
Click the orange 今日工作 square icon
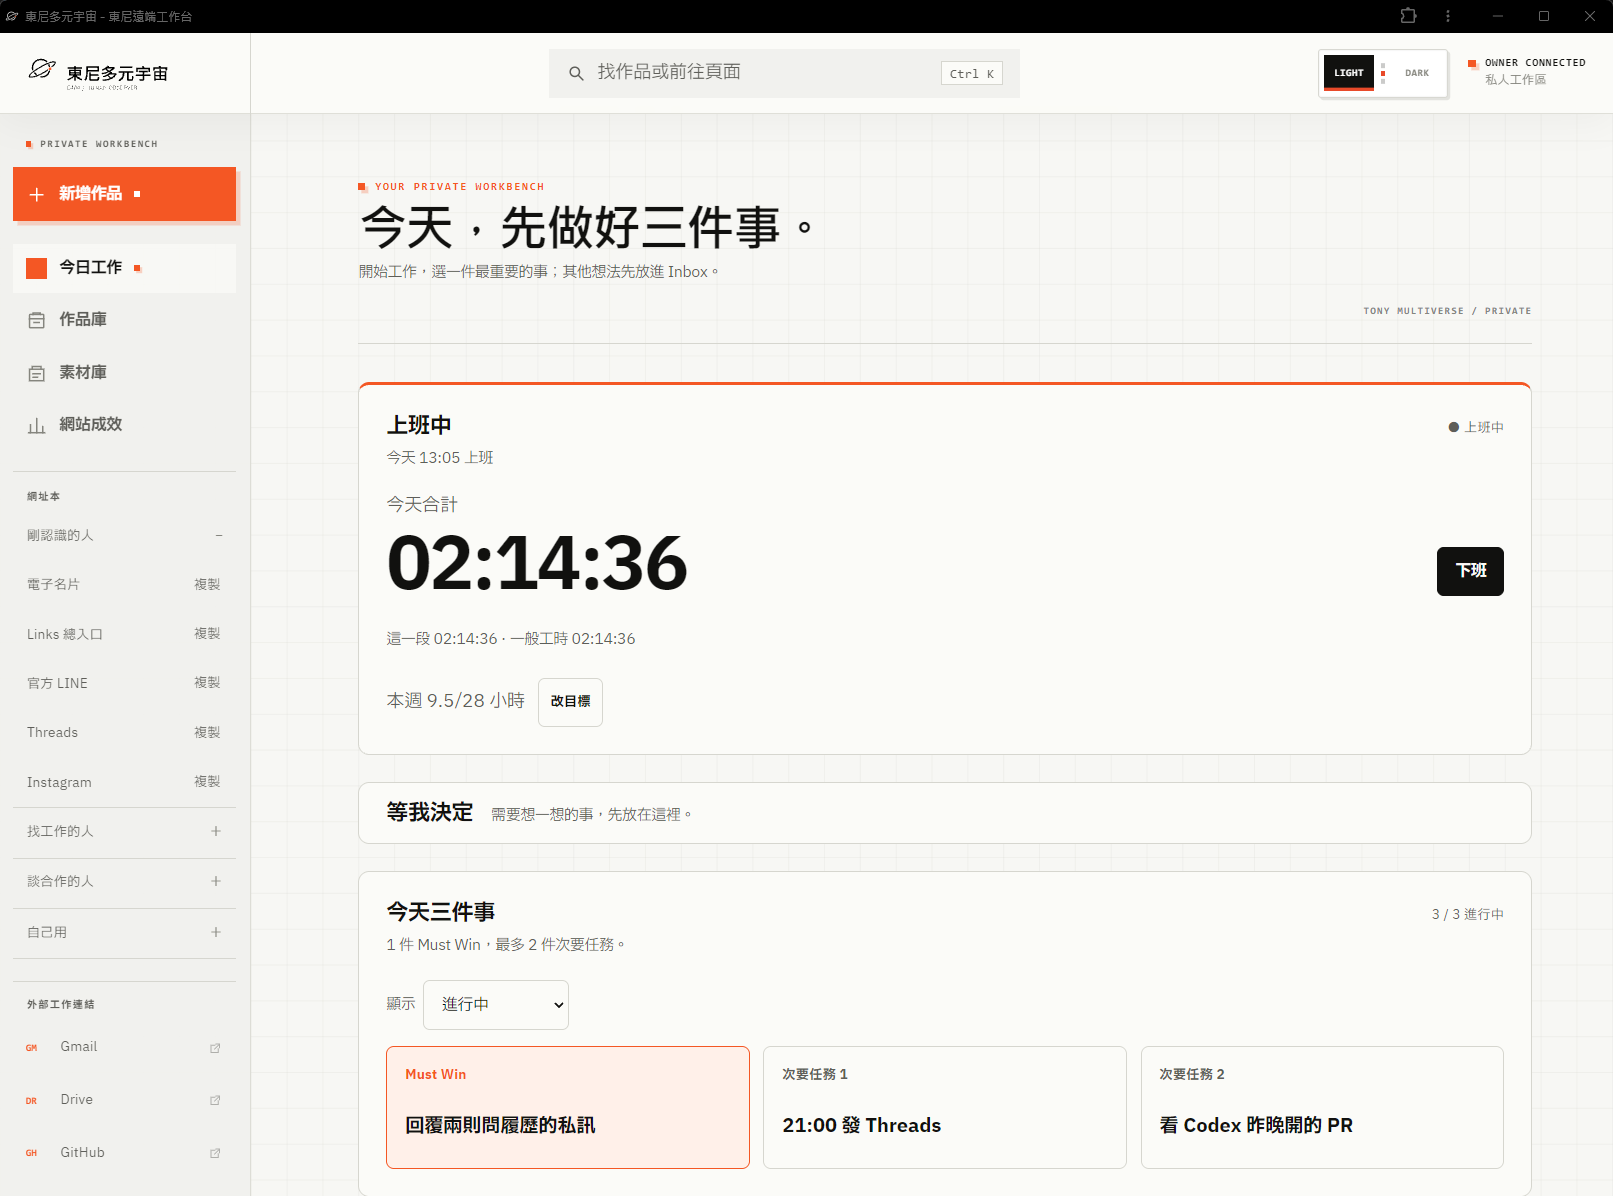pyautogui.click(x=37, y=268)
